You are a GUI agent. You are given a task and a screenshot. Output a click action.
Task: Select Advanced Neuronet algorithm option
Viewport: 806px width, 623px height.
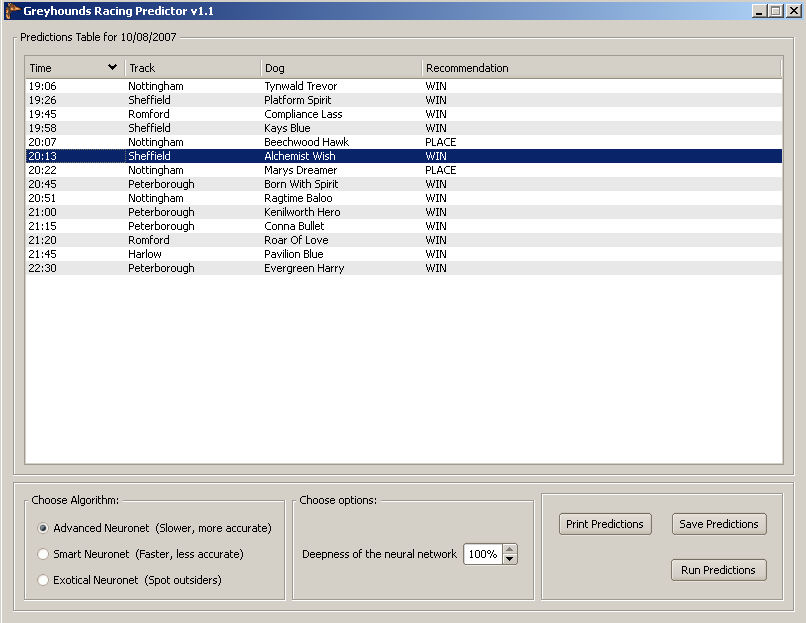[43, 528]
